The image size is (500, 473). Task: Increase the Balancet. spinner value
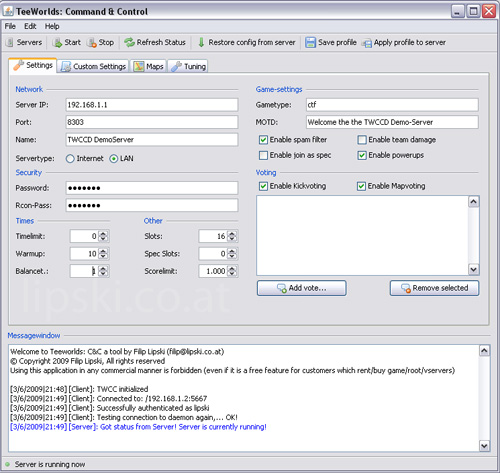(x=103, y=268)
